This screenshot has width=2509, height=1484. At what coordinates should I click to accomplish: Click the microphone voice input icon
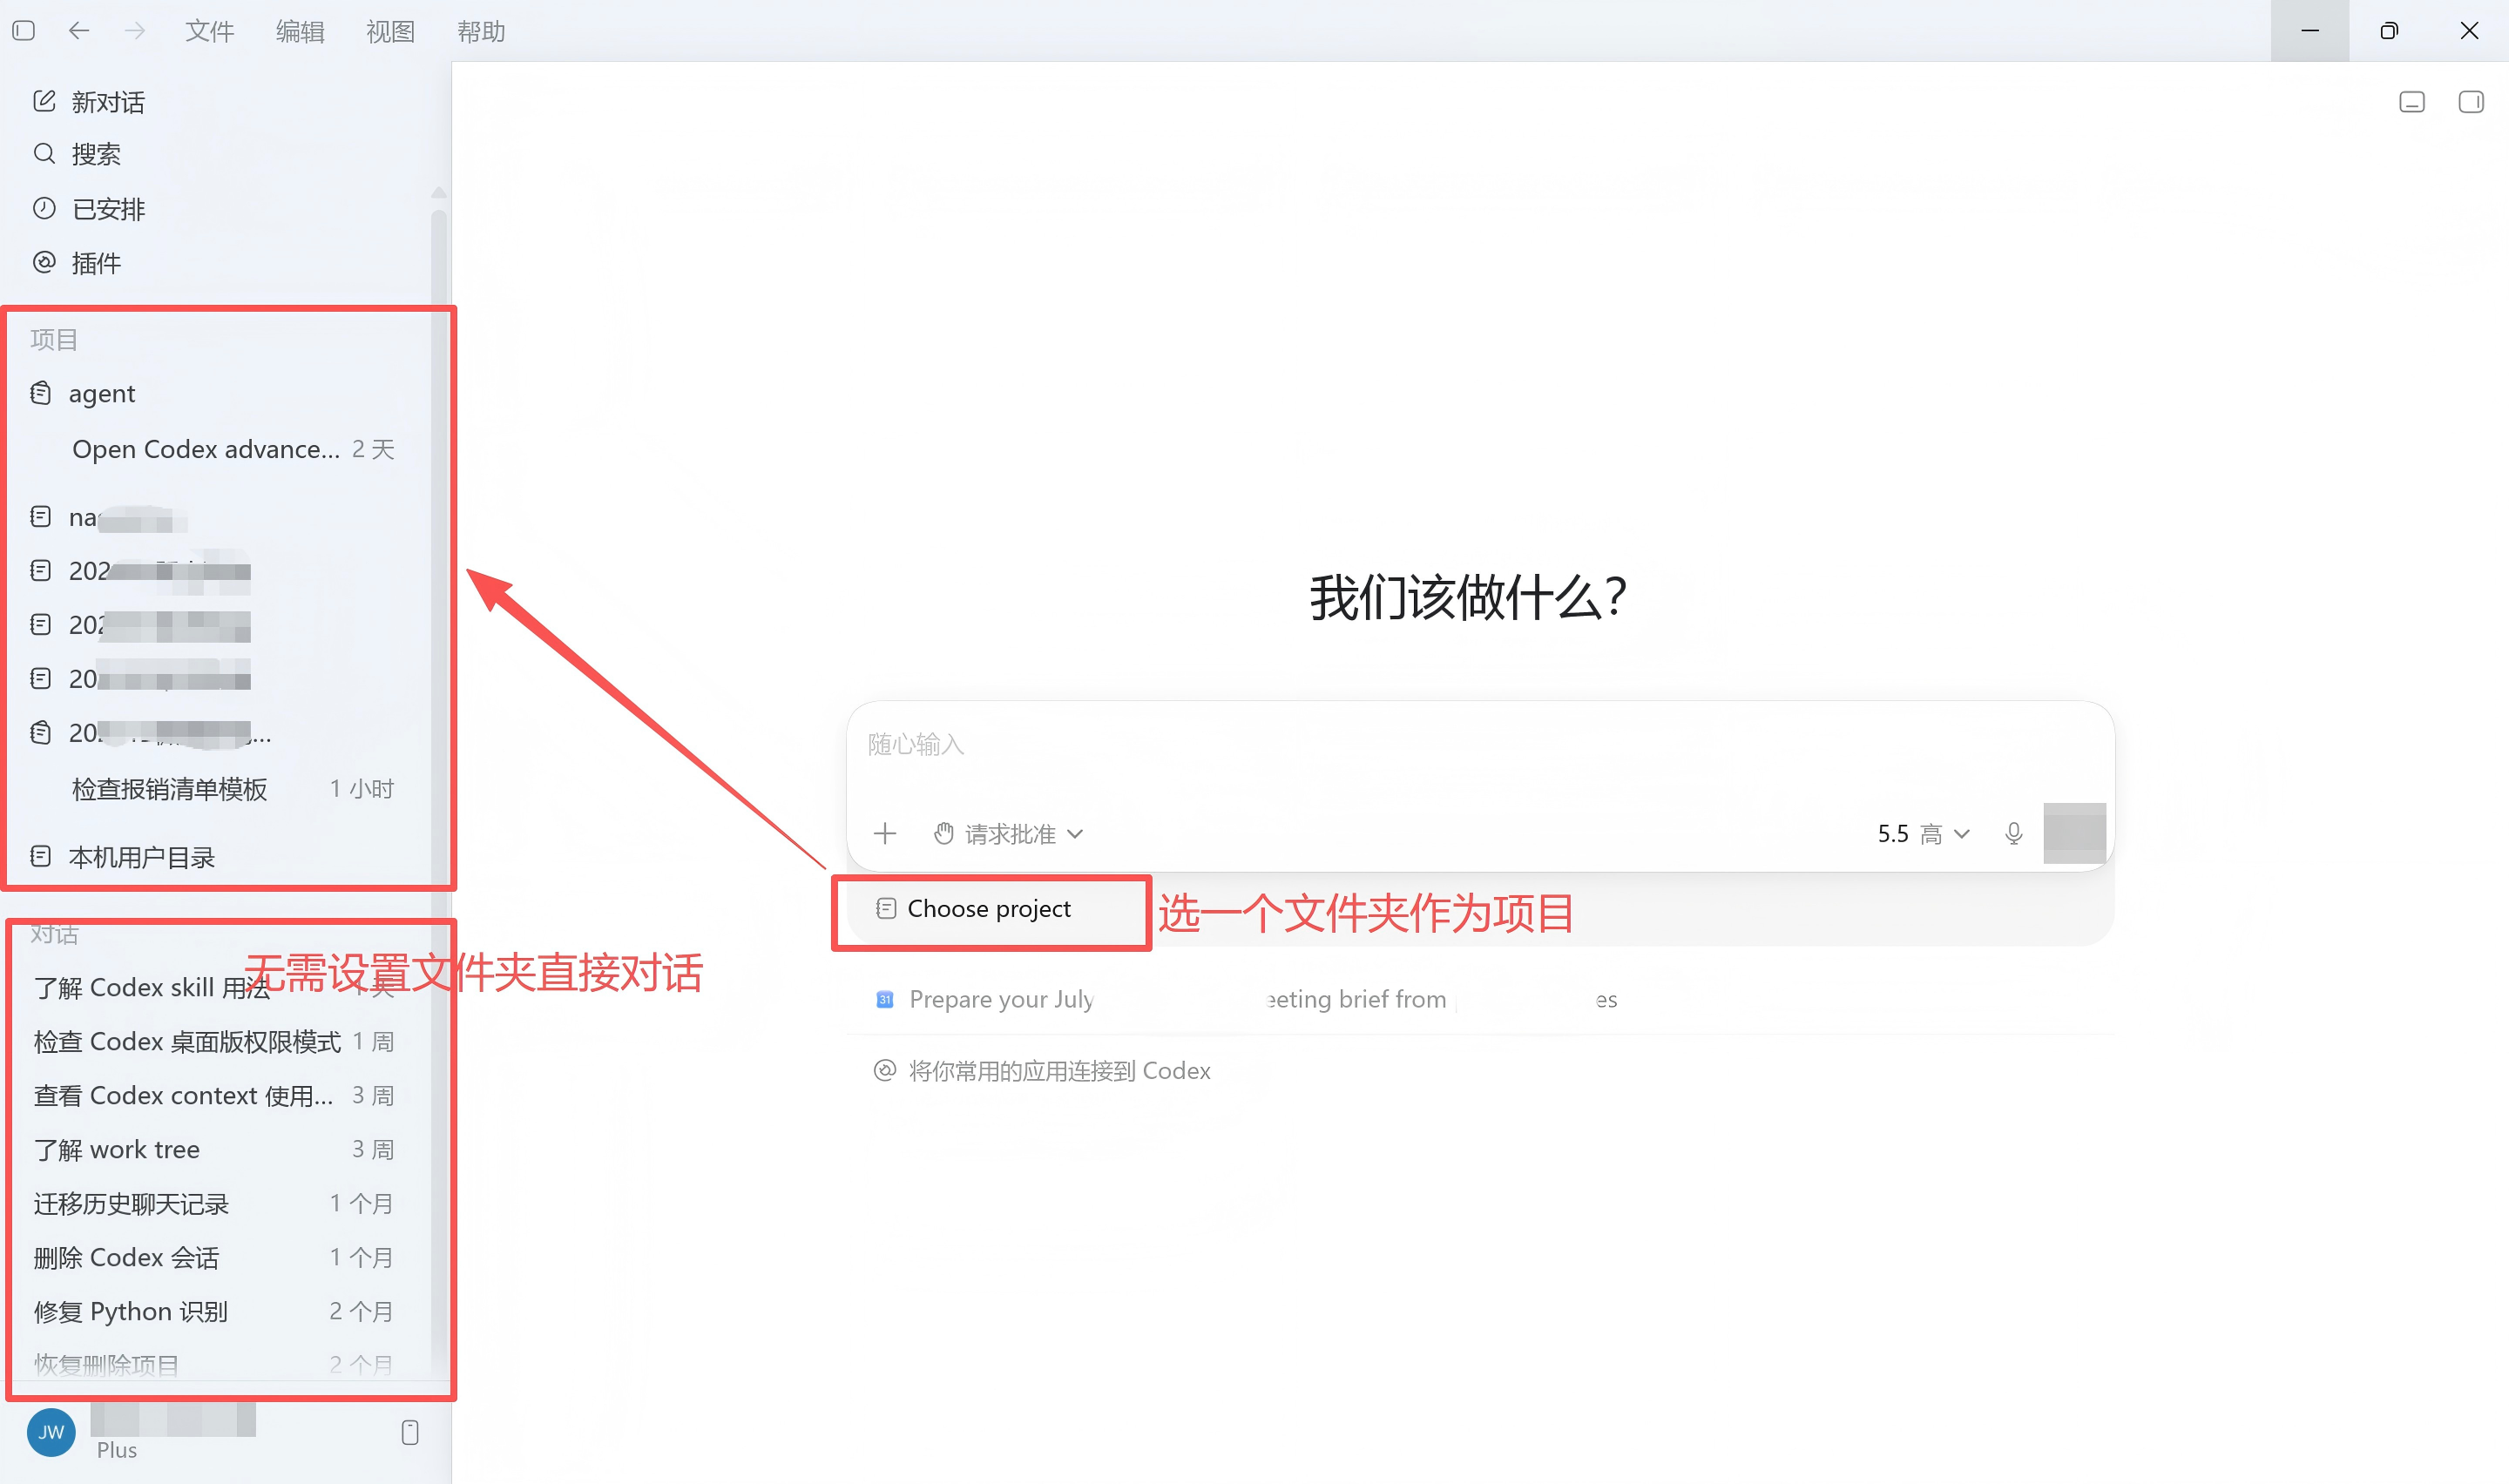[2014, 834]
